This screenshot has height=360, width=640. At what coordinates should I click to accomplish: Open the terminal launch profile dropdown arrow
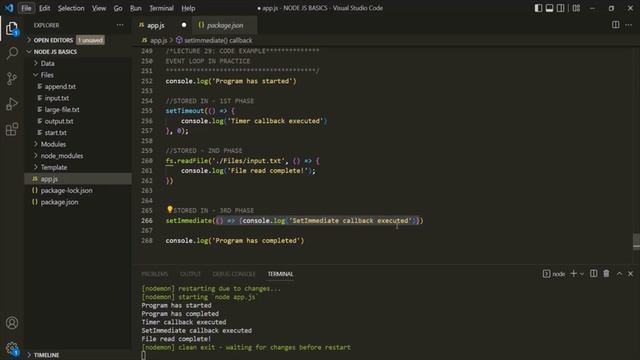582,274
